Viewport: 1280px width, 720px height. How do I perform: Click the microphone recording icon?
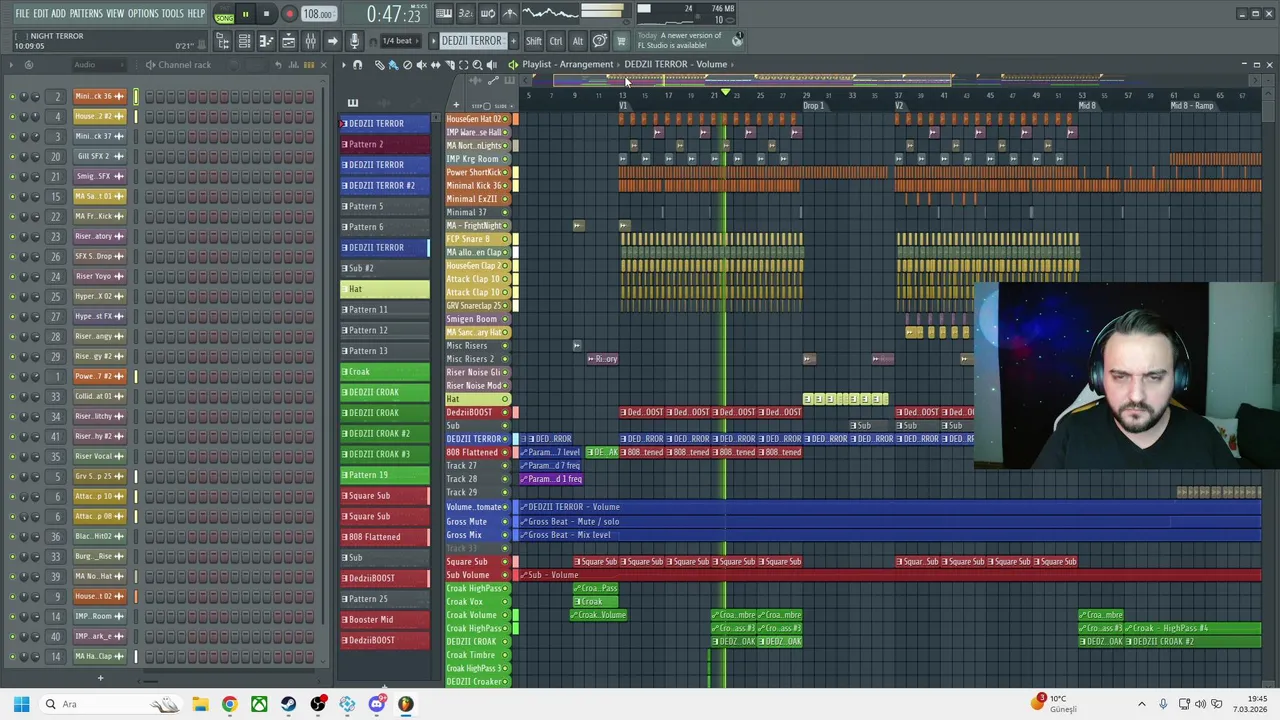[354, 41]
